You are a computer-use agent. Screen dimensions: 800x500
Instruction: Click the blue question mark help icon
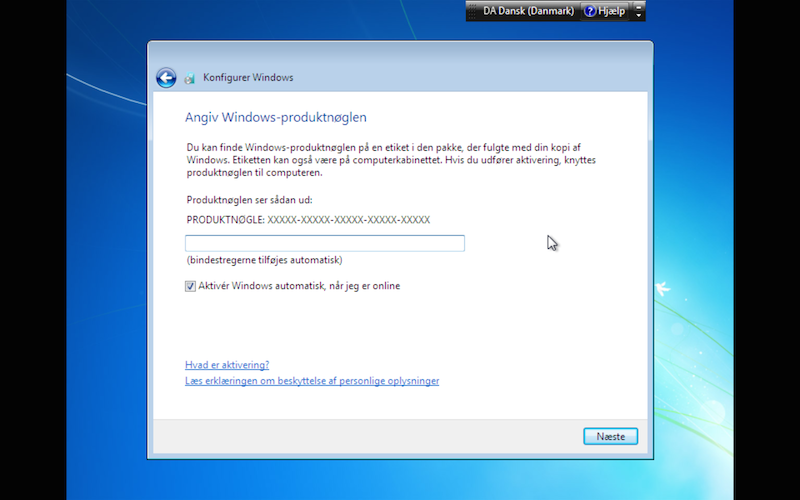[590, 11]
